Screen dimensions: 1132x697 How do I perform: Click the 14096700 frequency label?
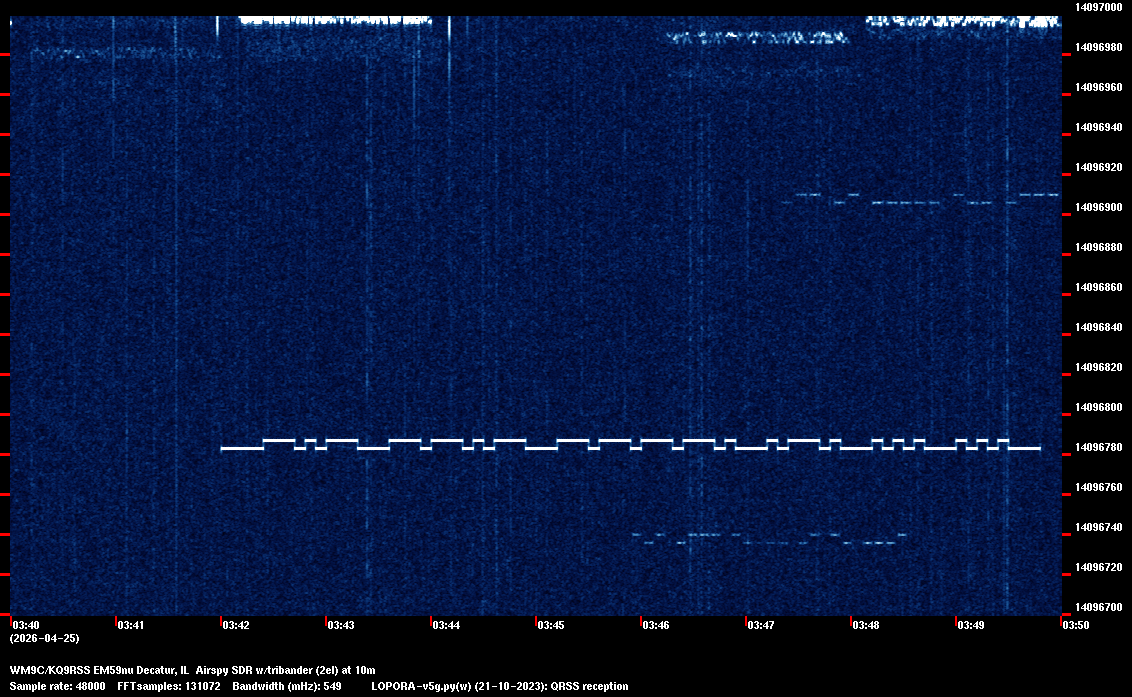[x=1098, y=607]
